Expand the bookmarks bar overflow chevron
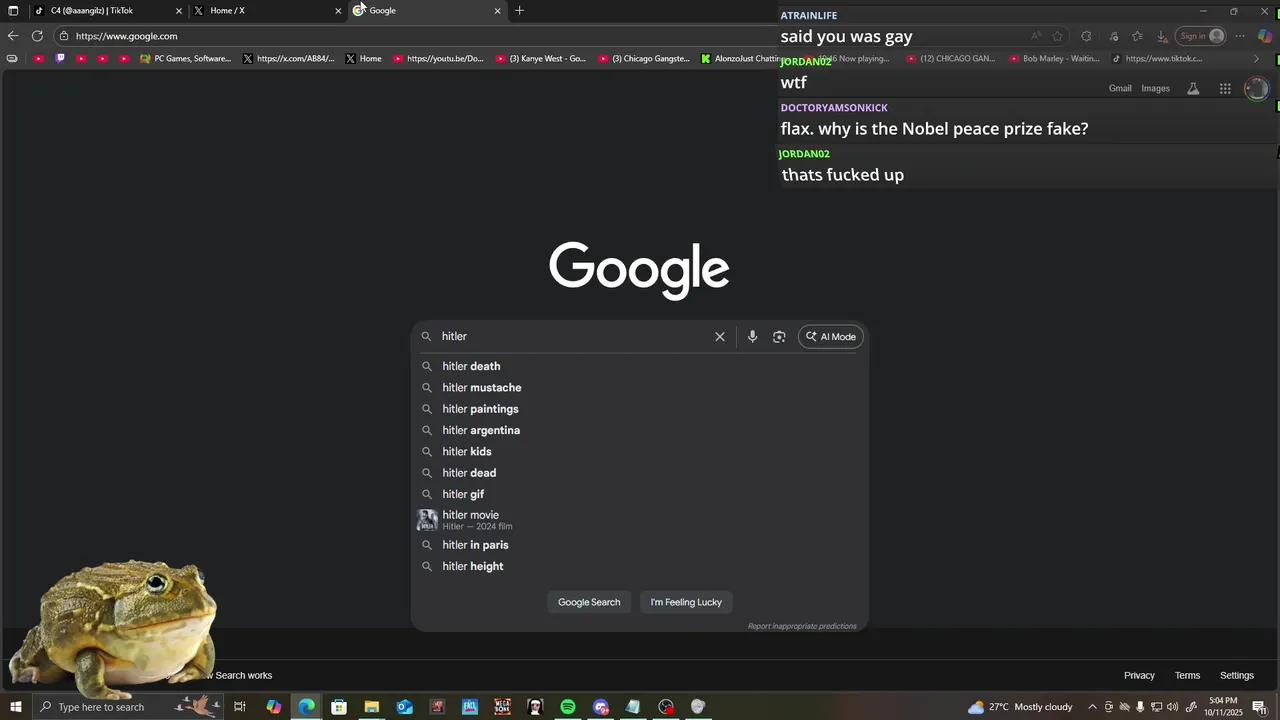This screenshot has height=720, width=1280. (x=1257, y=58)
